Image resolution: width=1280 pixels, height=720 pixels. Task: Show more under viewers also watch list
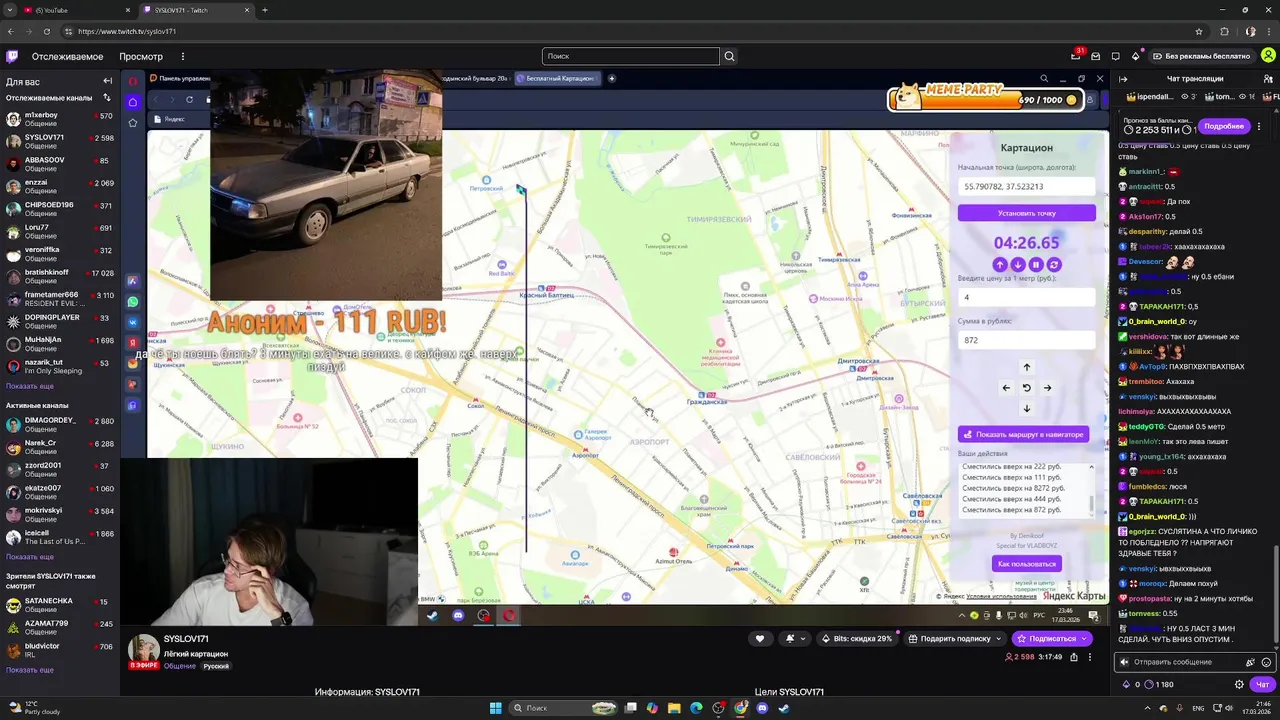[30, 670]
